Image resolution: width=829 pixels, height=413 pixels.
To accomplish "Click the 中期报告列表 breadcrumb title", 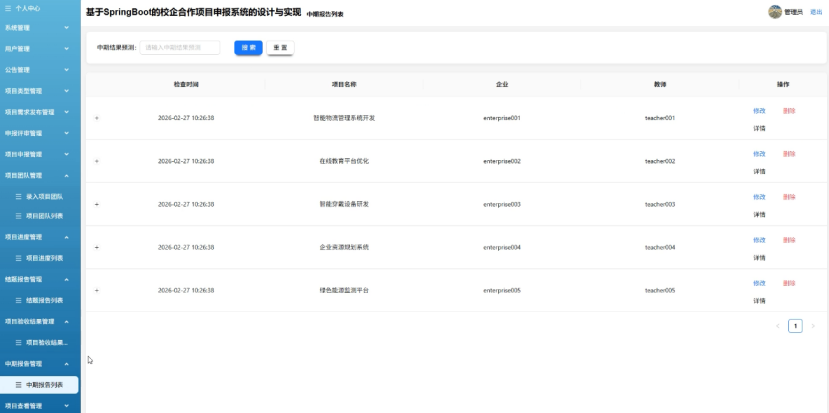I will [325, 14].
